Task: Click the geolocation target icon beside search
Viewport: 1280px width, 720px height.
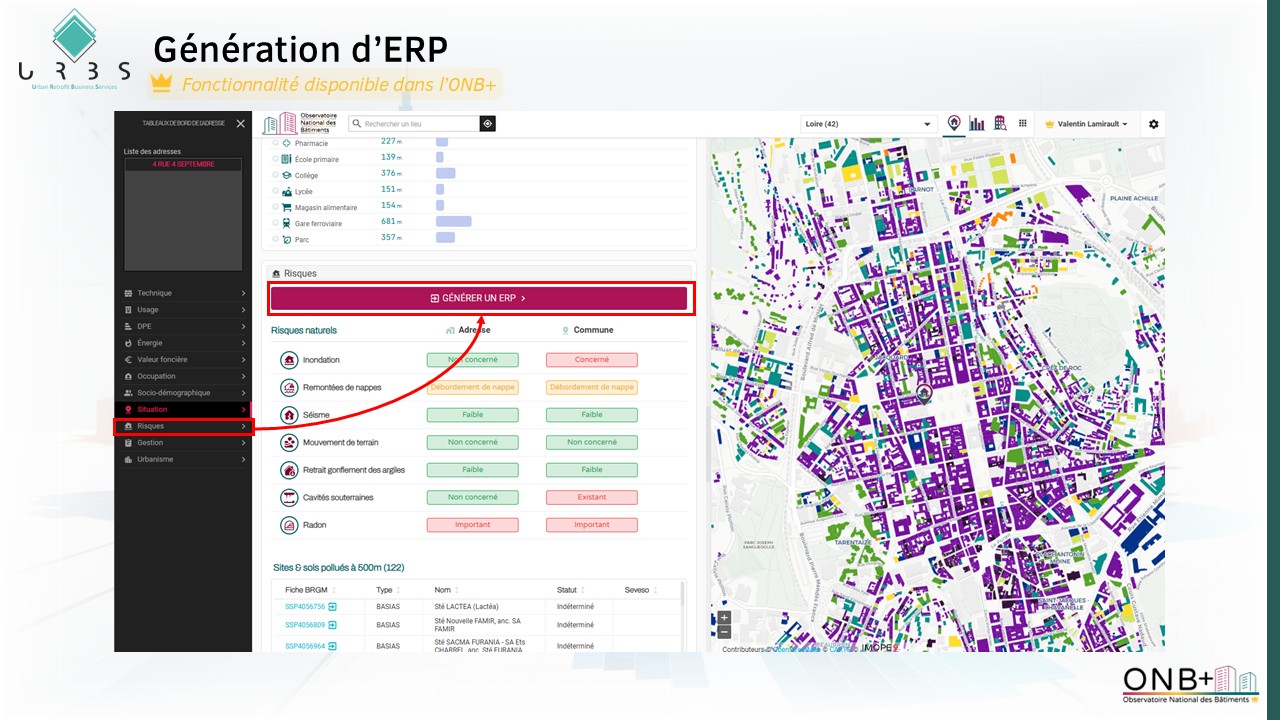Action: pos(487,124)
